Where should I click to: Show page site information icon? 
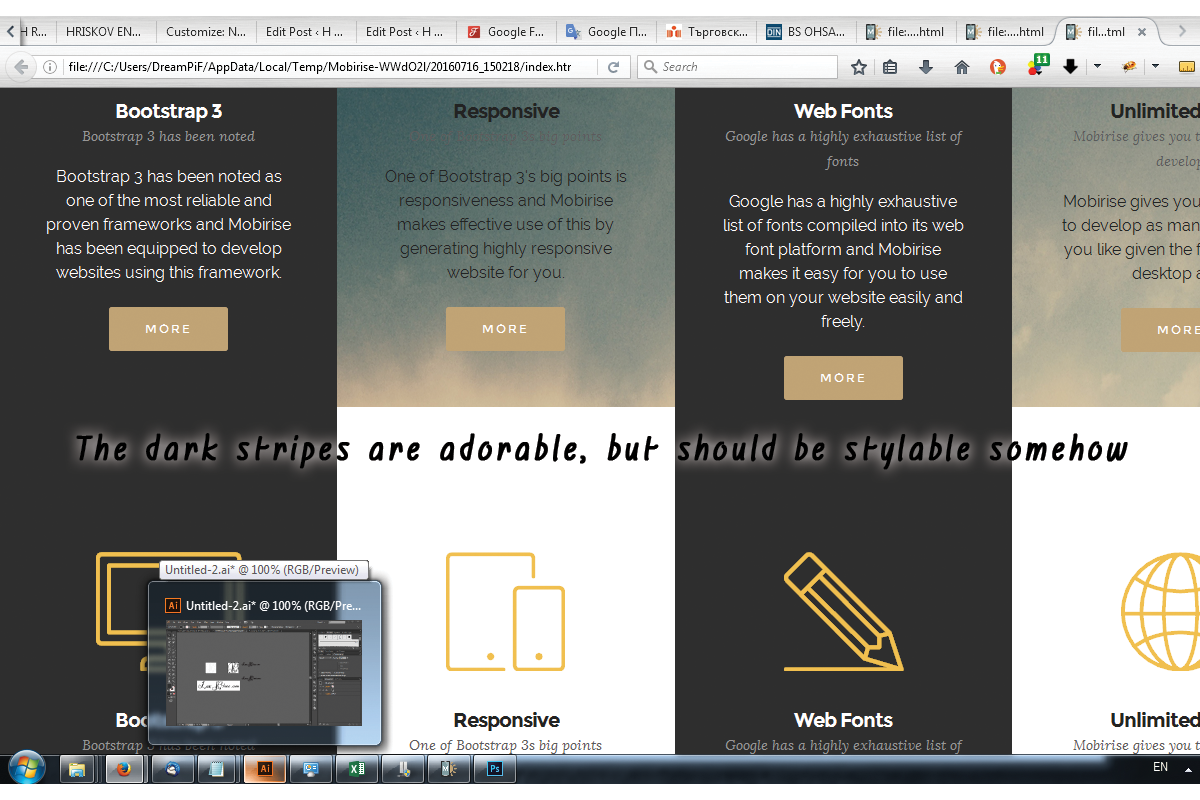point(49,67)
